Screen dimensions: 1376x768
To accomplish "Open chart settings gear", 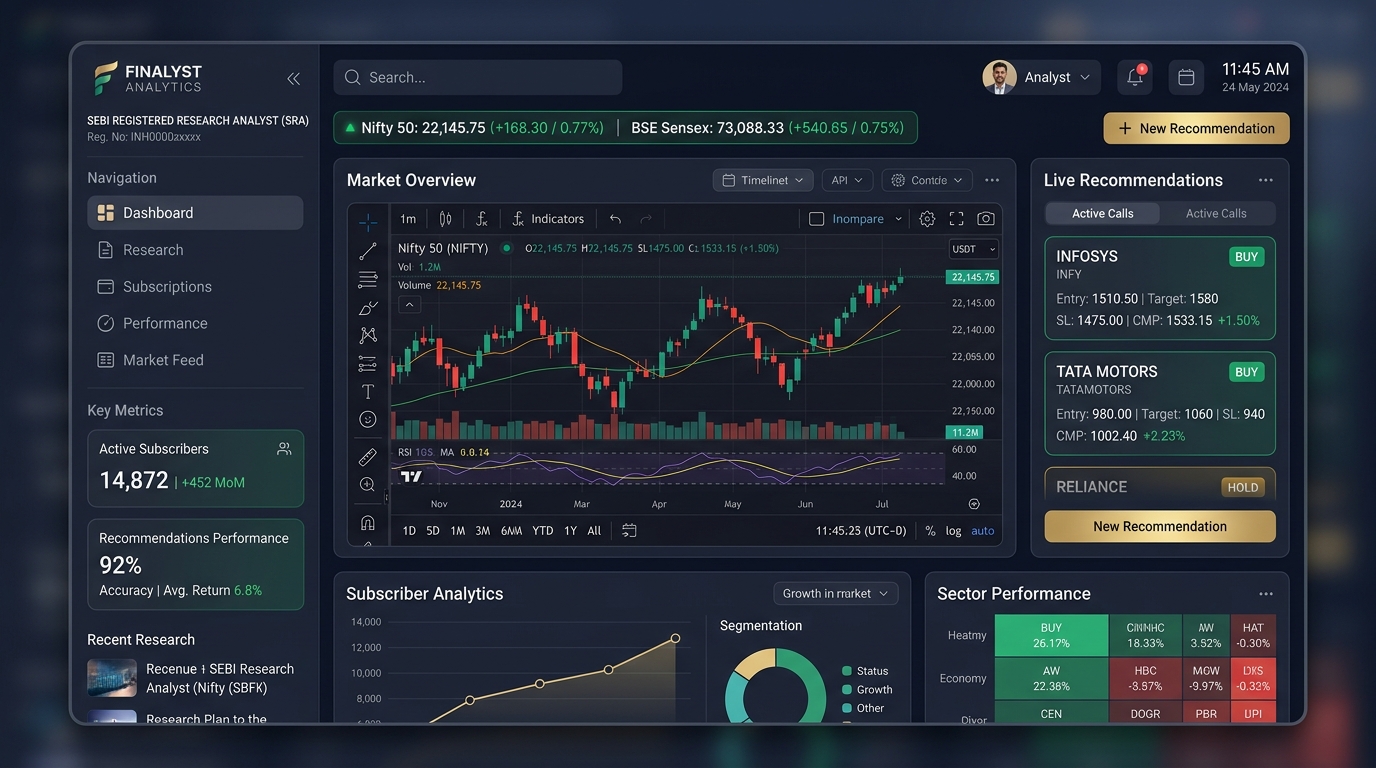I will [x=927, y=219].
